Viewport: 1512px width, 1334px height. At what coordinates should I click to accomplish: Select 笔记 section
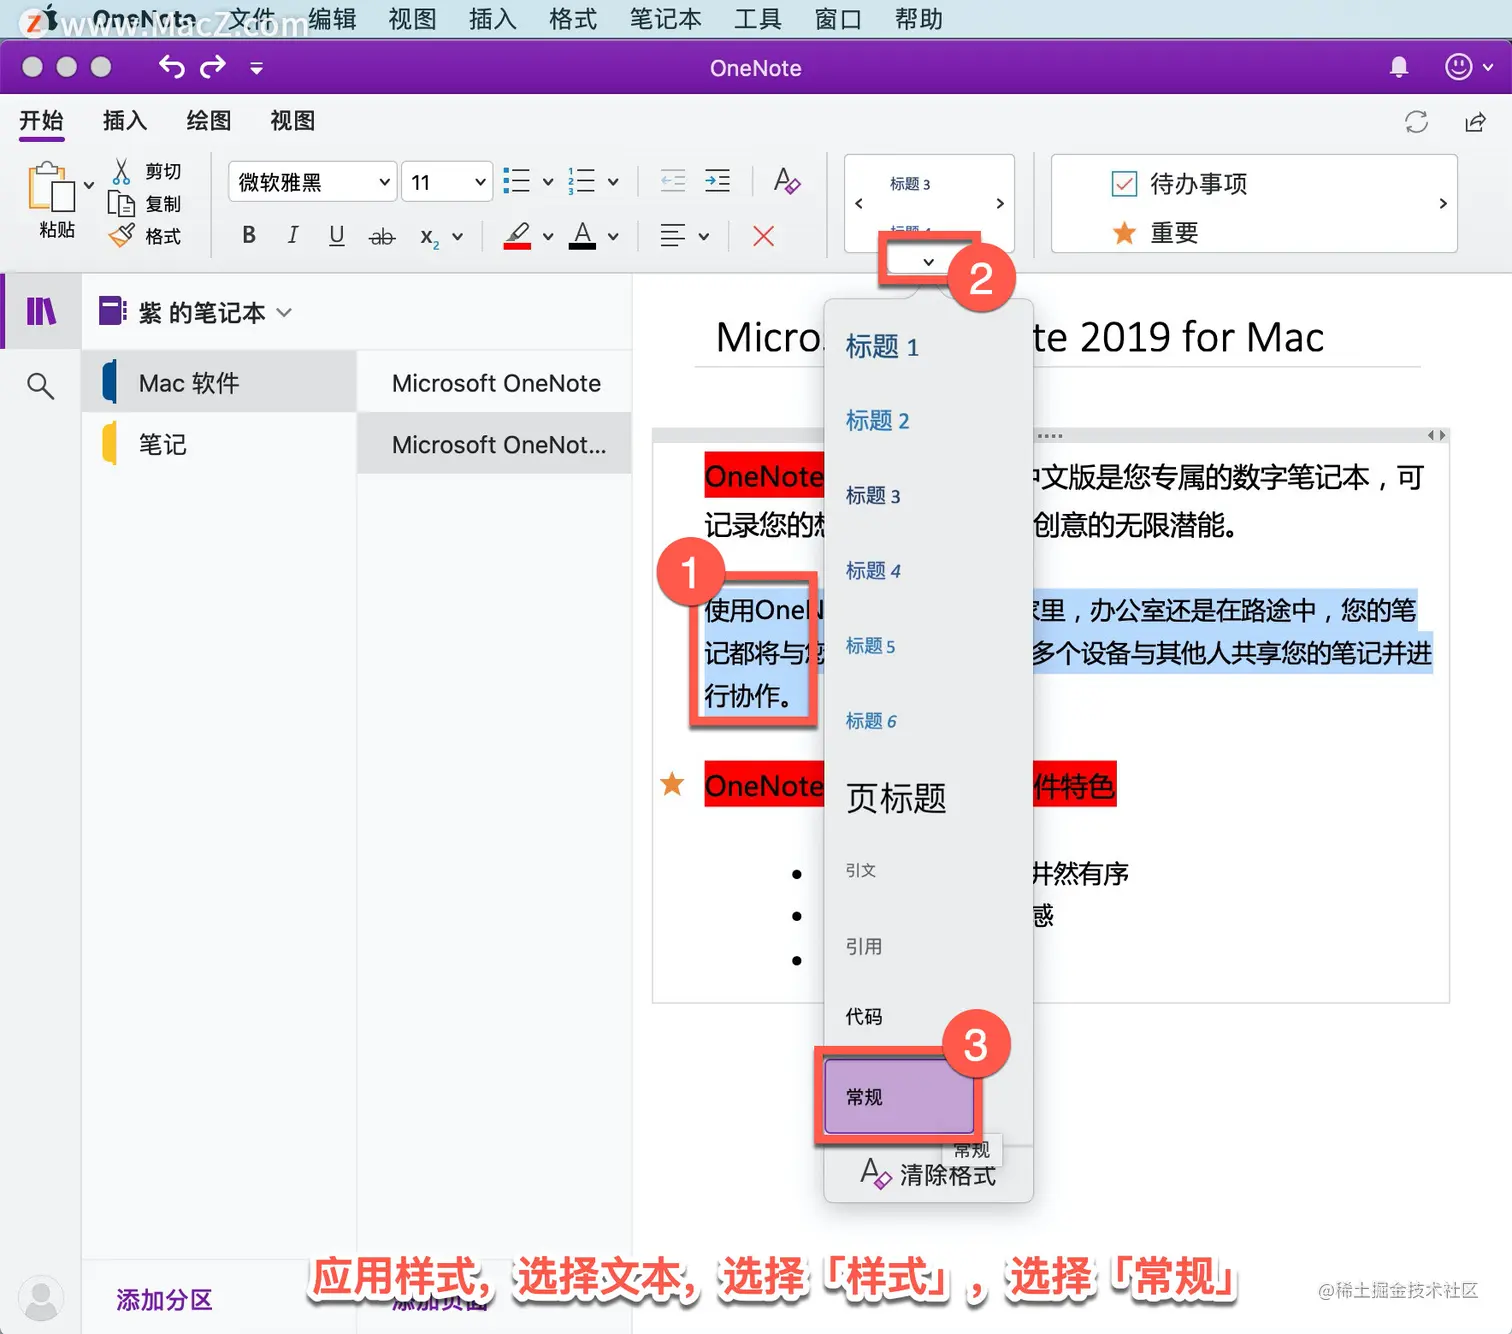[220, 444]
